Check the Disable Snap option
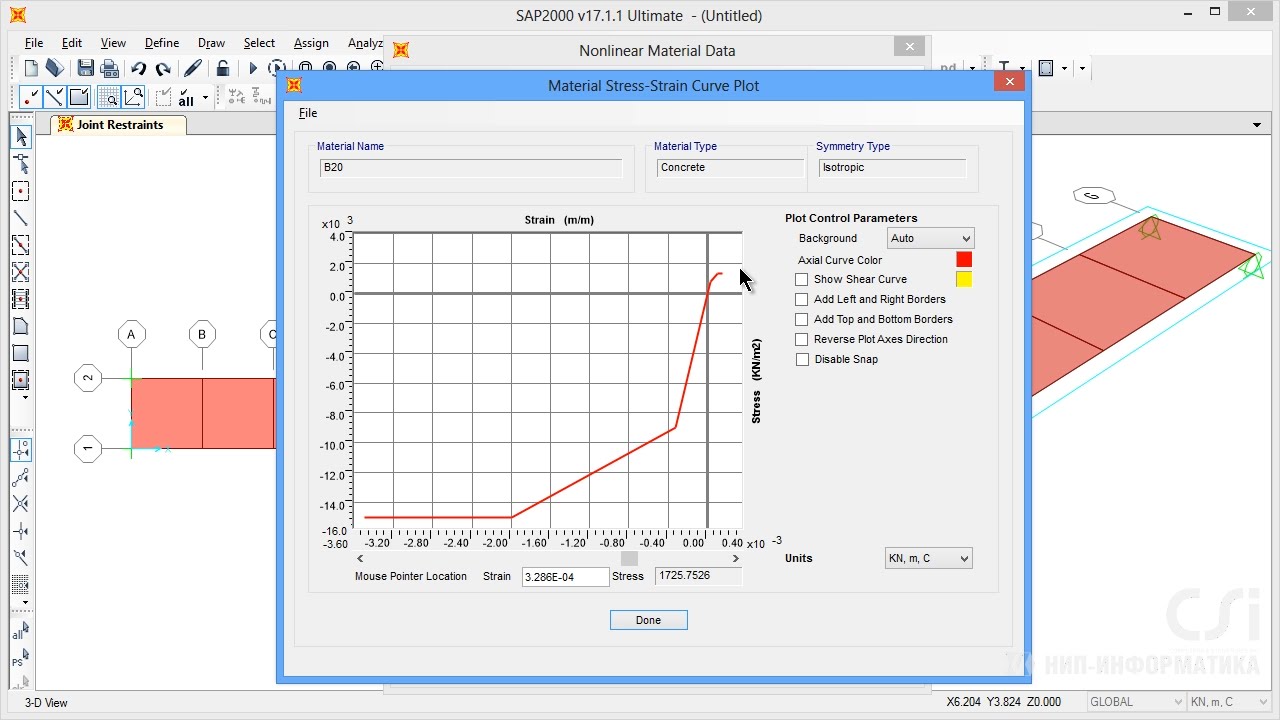Viewport: 1280px width, 720px height. tap(802, 360)
